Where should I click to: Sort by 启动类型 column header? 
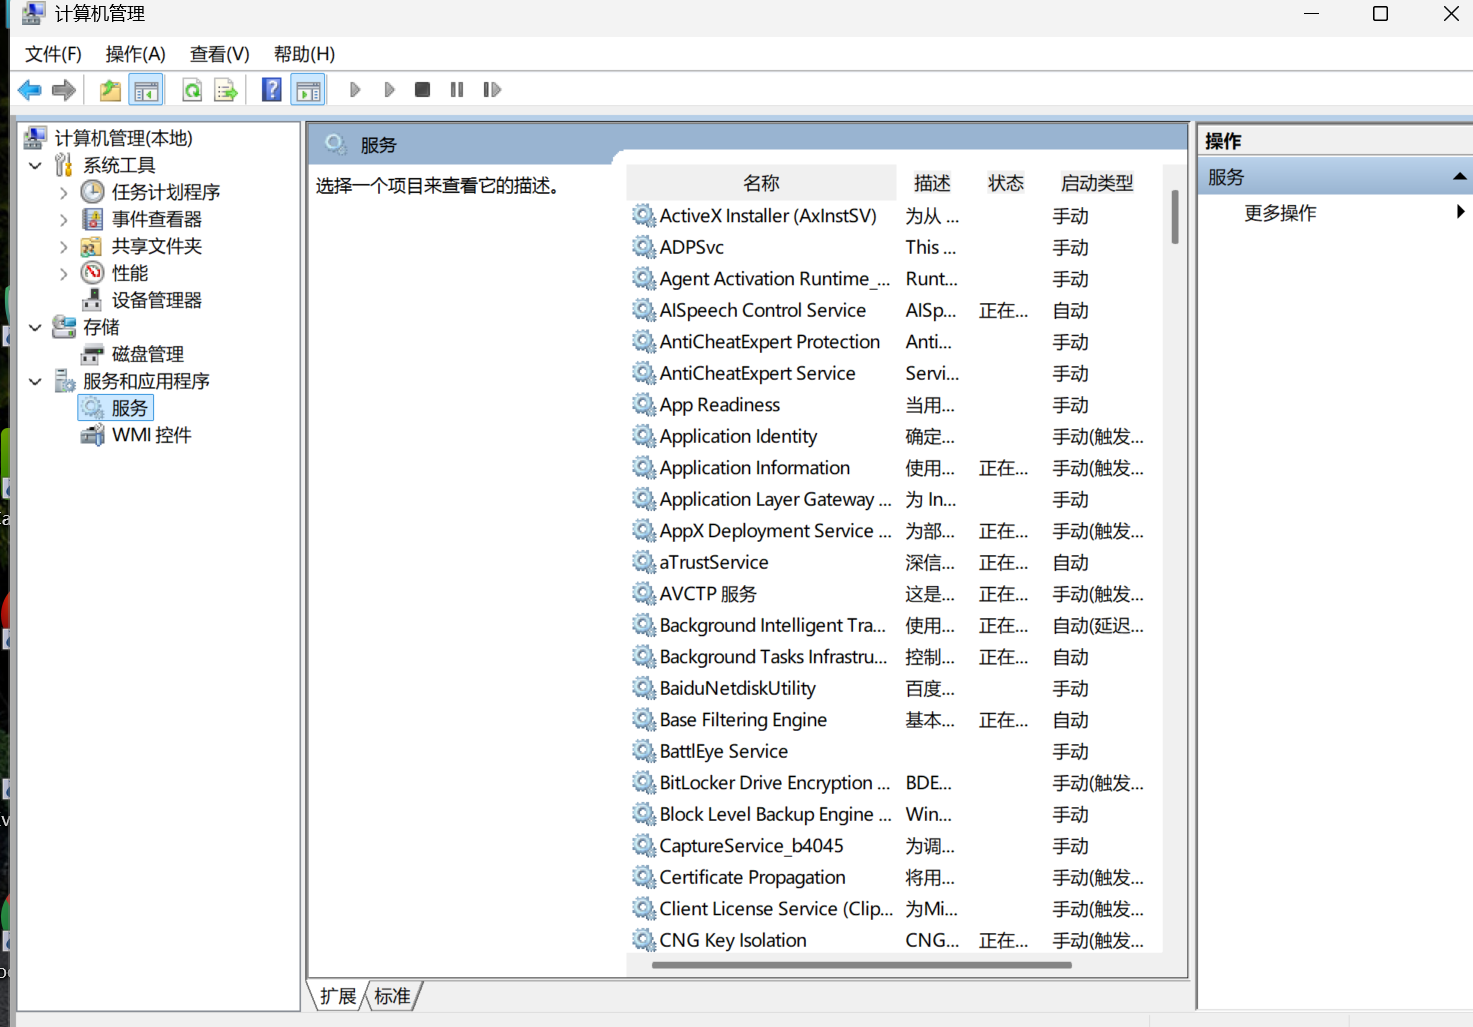(x=1097, y=183)
